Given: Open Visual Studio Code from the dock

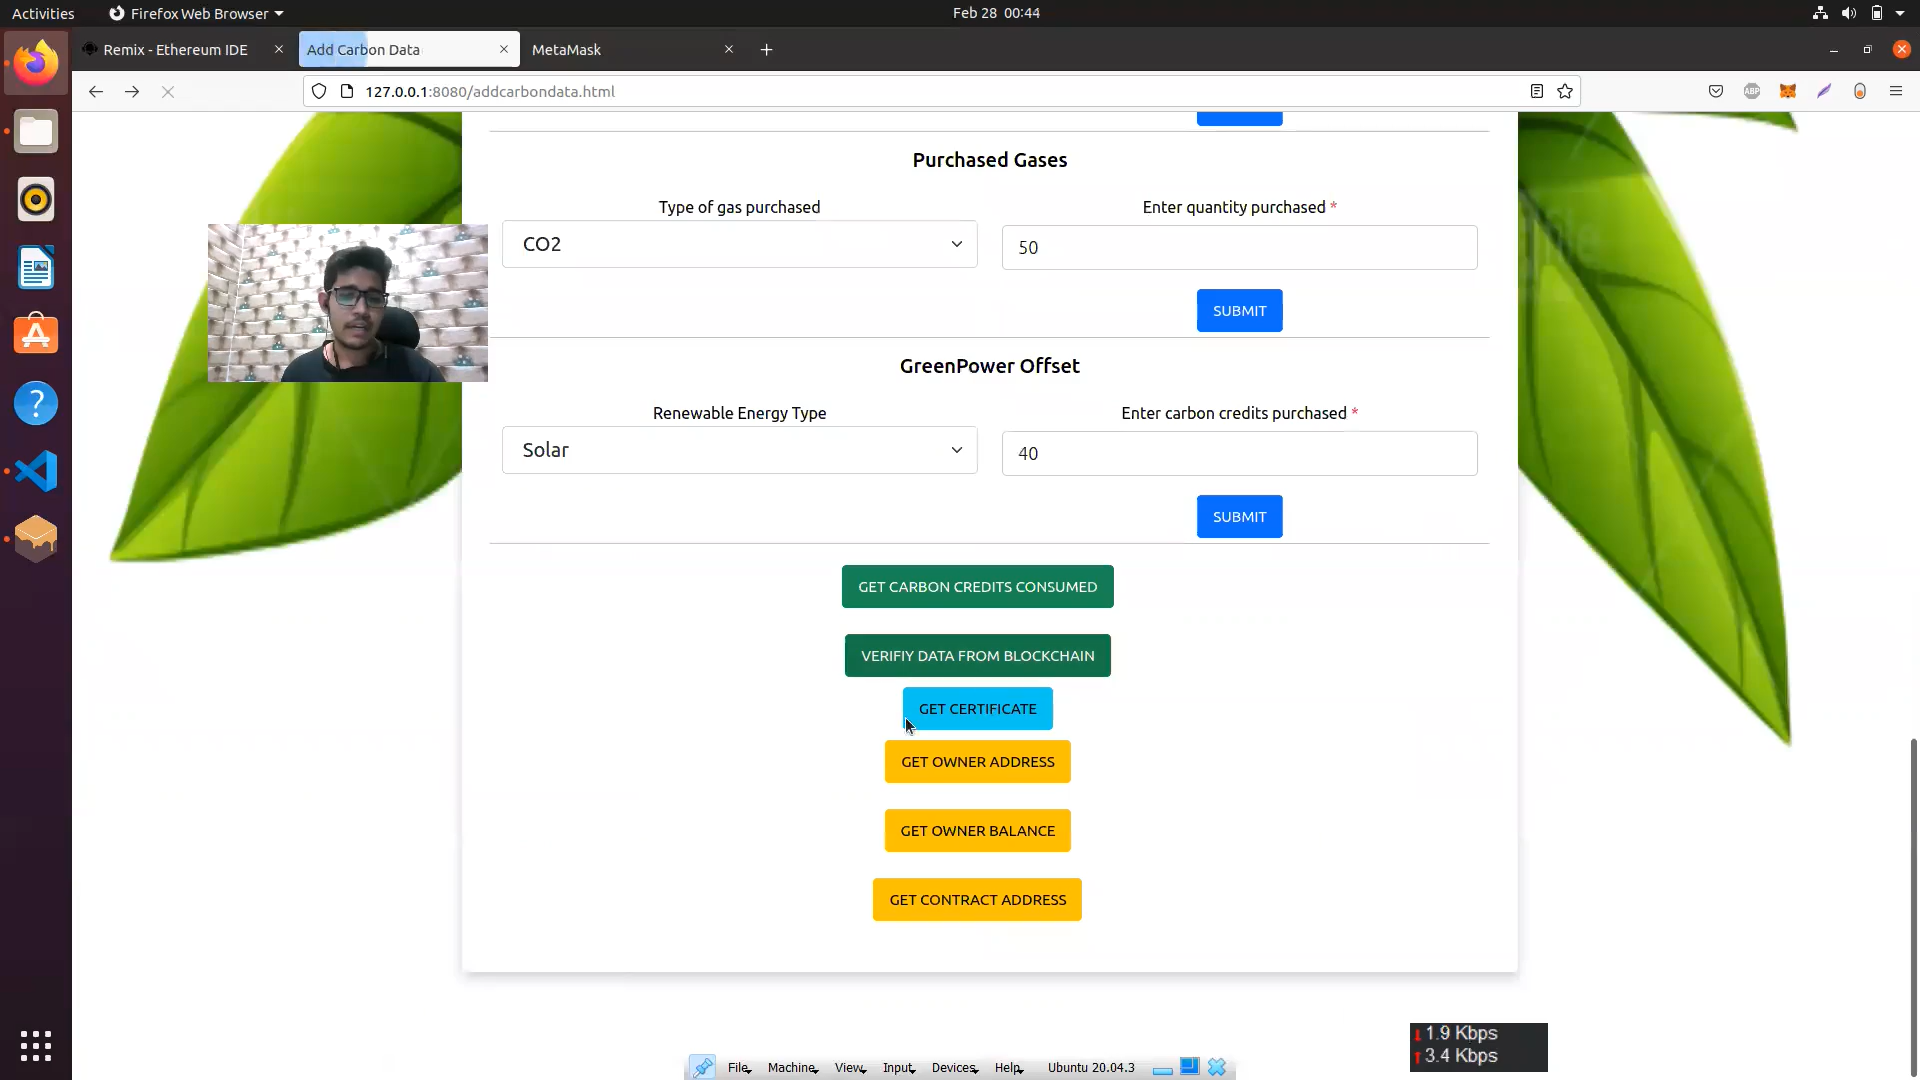Looking at the screenshot, I should [36, 471].
